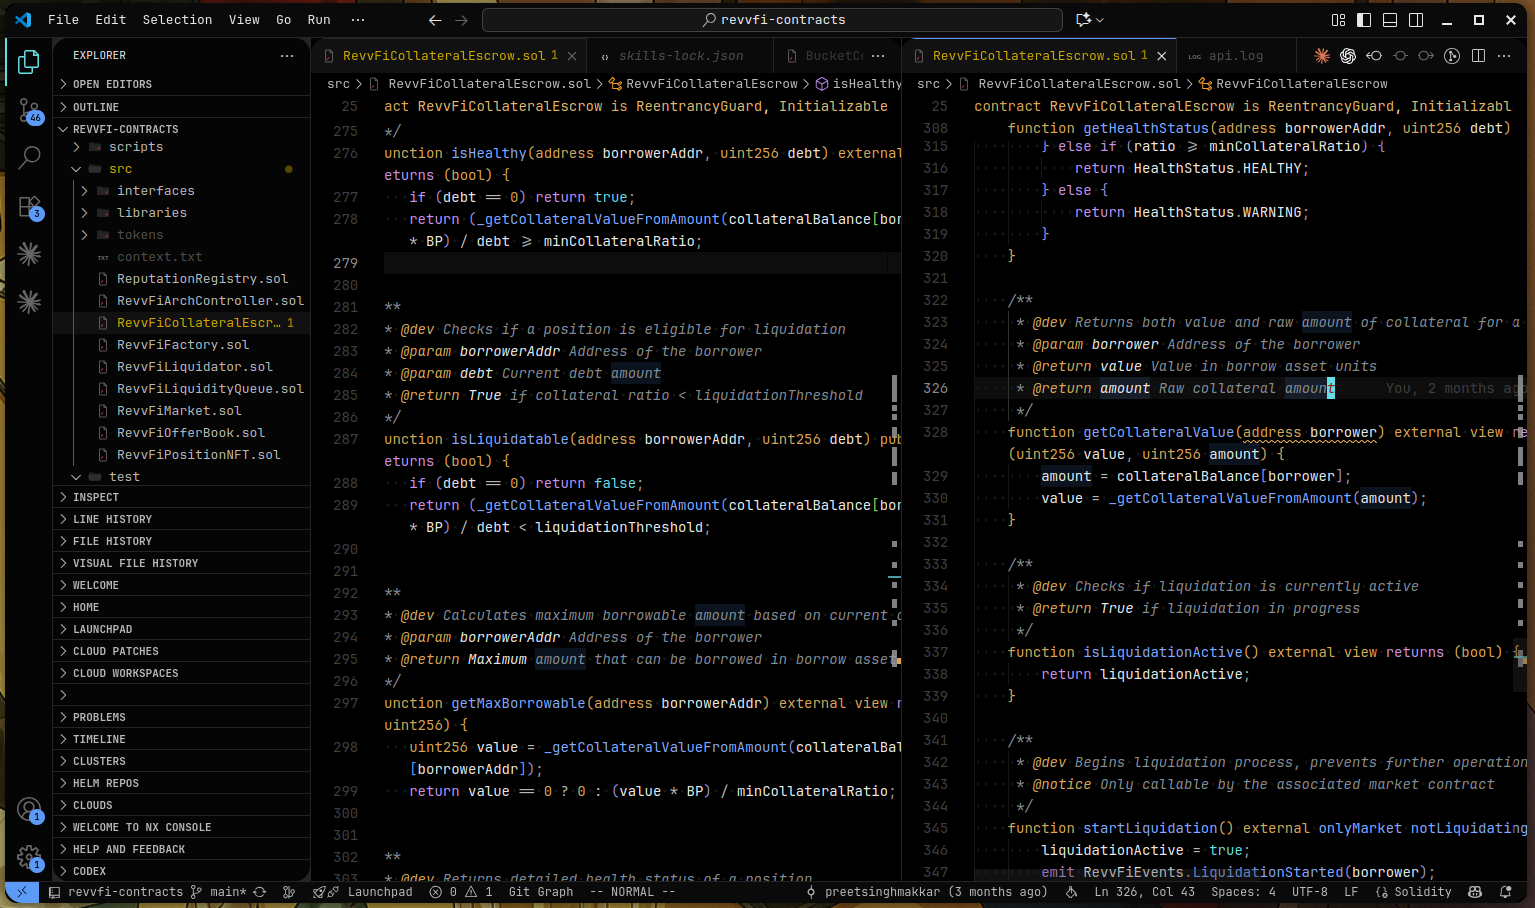The width and height of the screenshot is (1535, 908).
Task: Expand the interfaces folder
Action: [x=182, y=191]
